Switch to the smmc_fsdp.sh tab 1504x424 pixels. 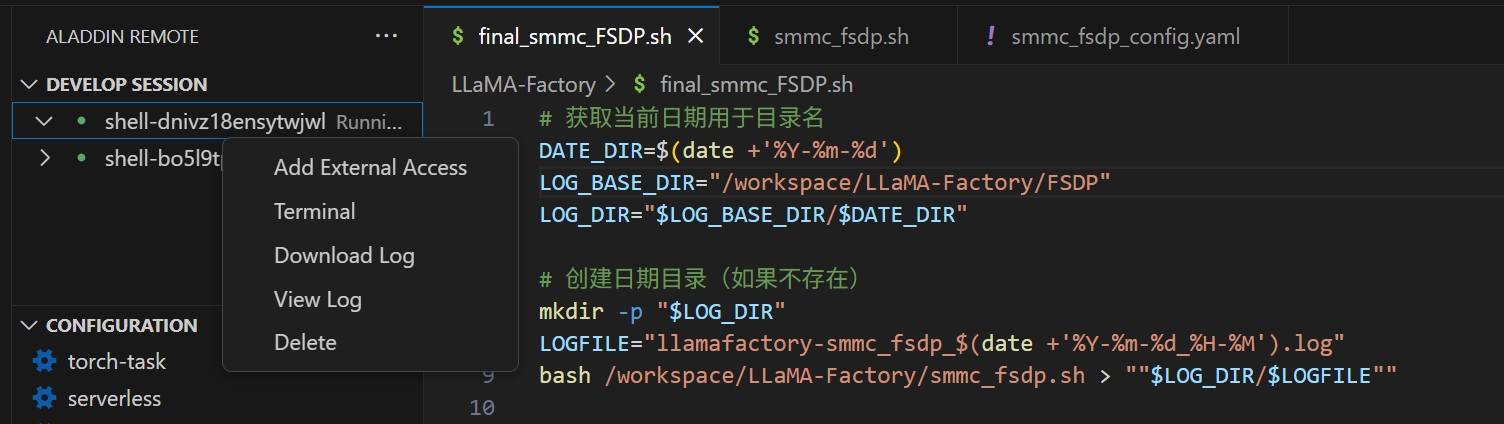click(x=840, y=37)
